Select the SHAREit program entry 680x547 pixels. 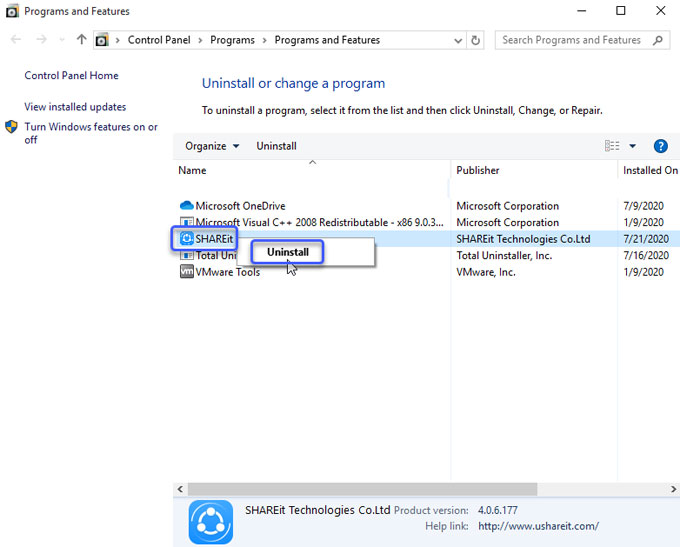tap(214, 239)
